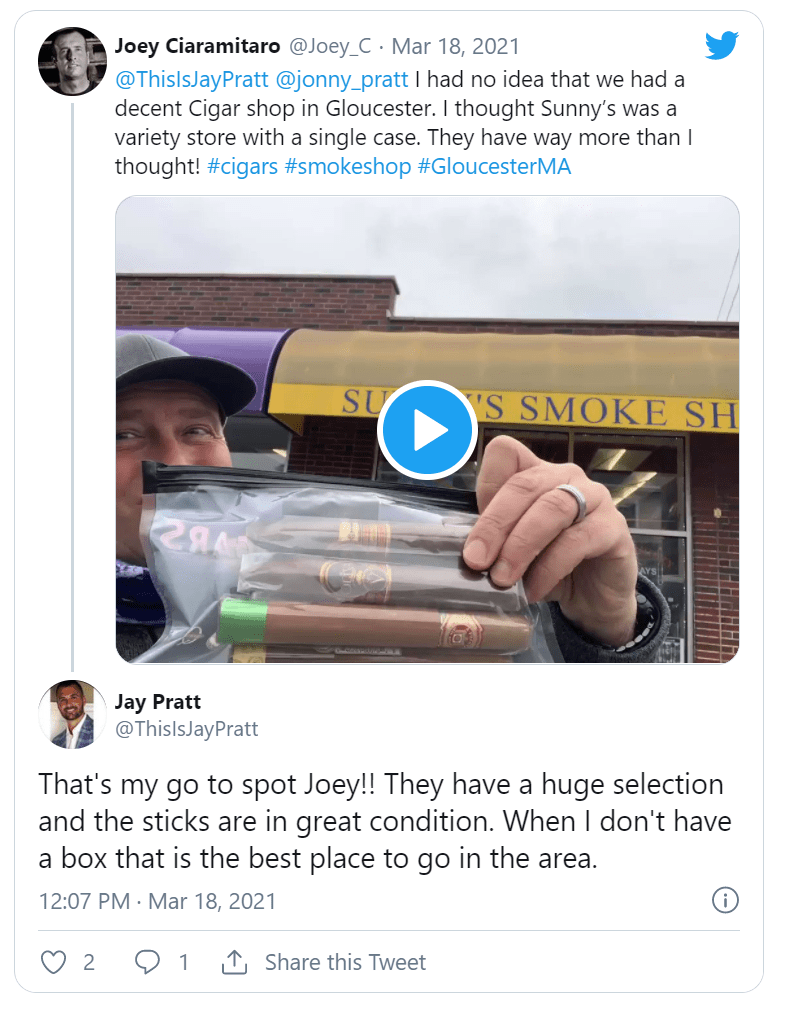Click the Mar 18, 2021 date in header
The image size is (786, 1016).
455,46
